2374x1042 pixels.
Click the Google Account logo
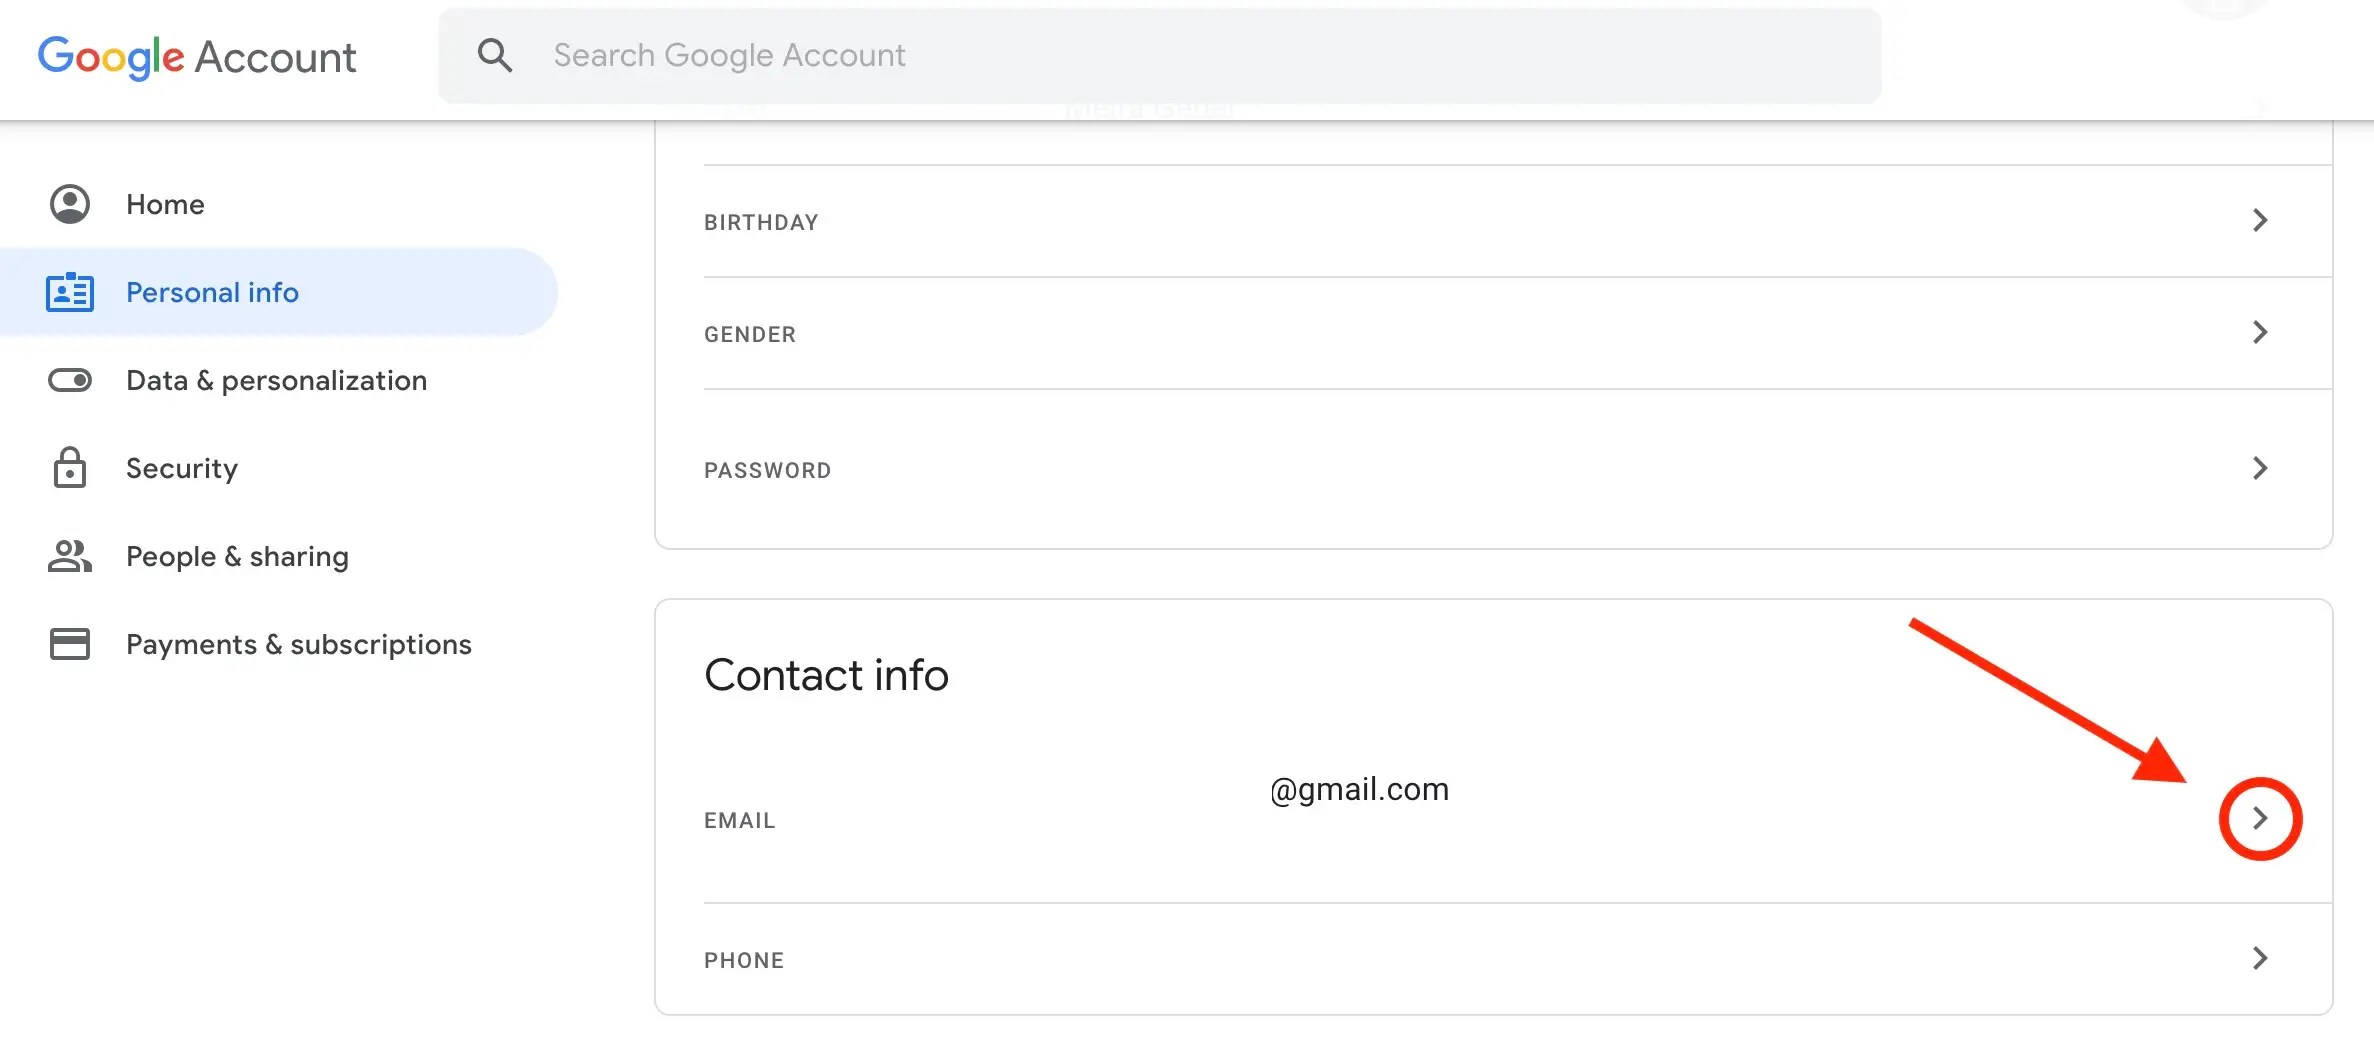[197, 56]
